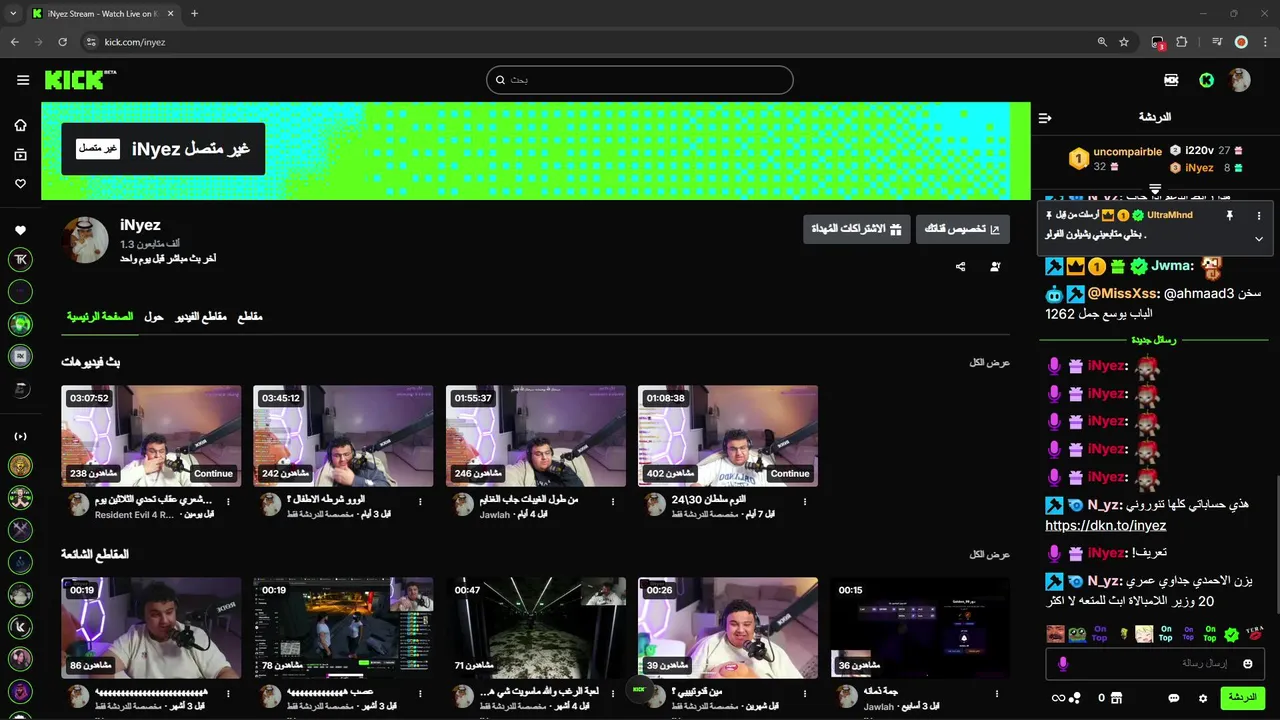Viewport: 1280px width, 720px height.
Task: Open chat settings with the gear icon
Action: (x=1203, y=698)
